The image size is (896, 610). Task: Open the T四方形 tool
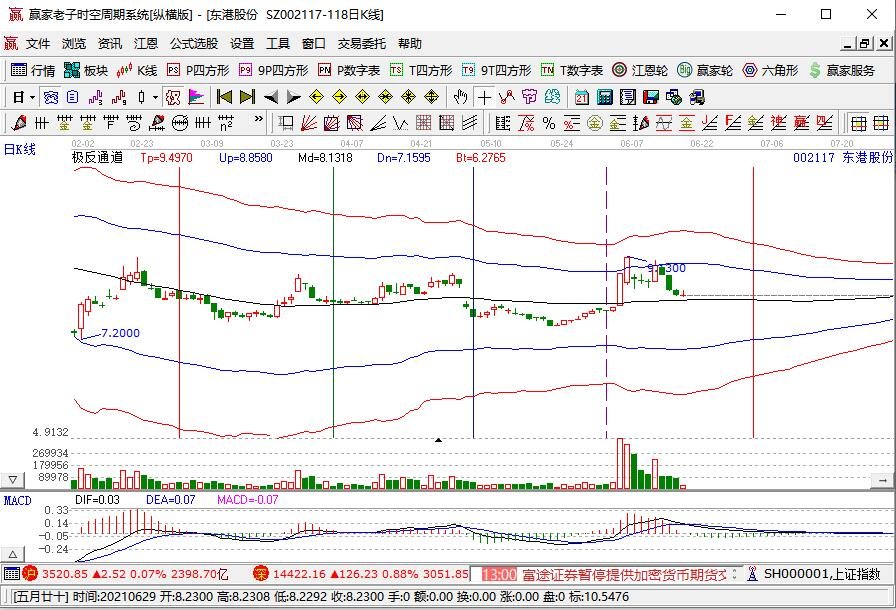(421, 70)
